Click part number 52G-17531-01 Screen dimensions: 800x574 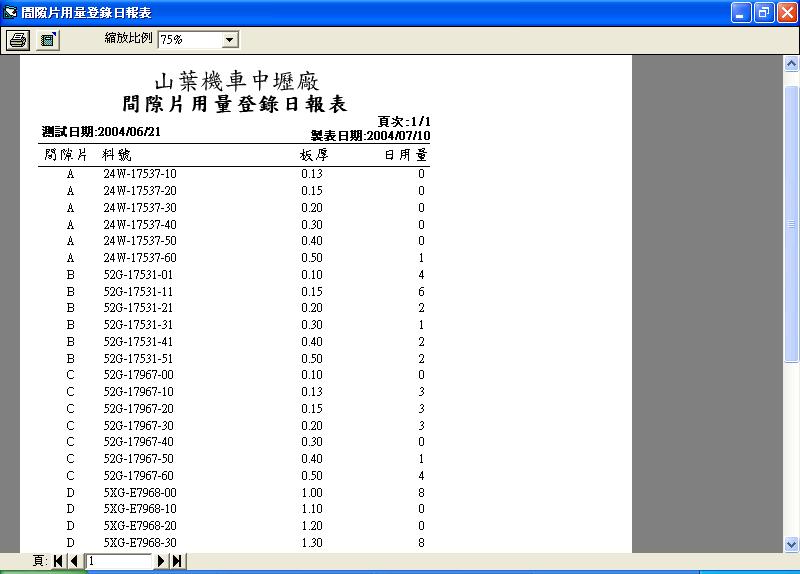[138, 274]
